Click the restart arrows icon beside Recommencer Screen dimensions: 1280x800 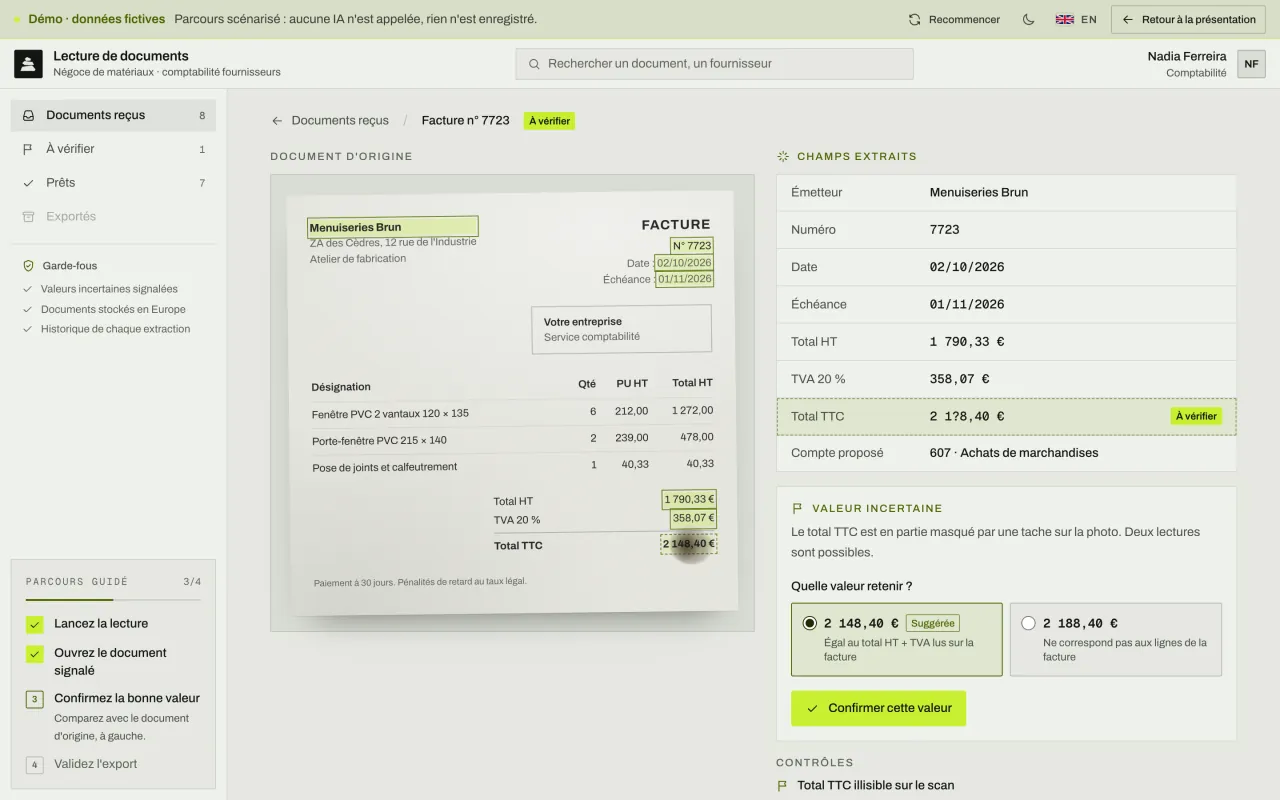click(914, 19)
